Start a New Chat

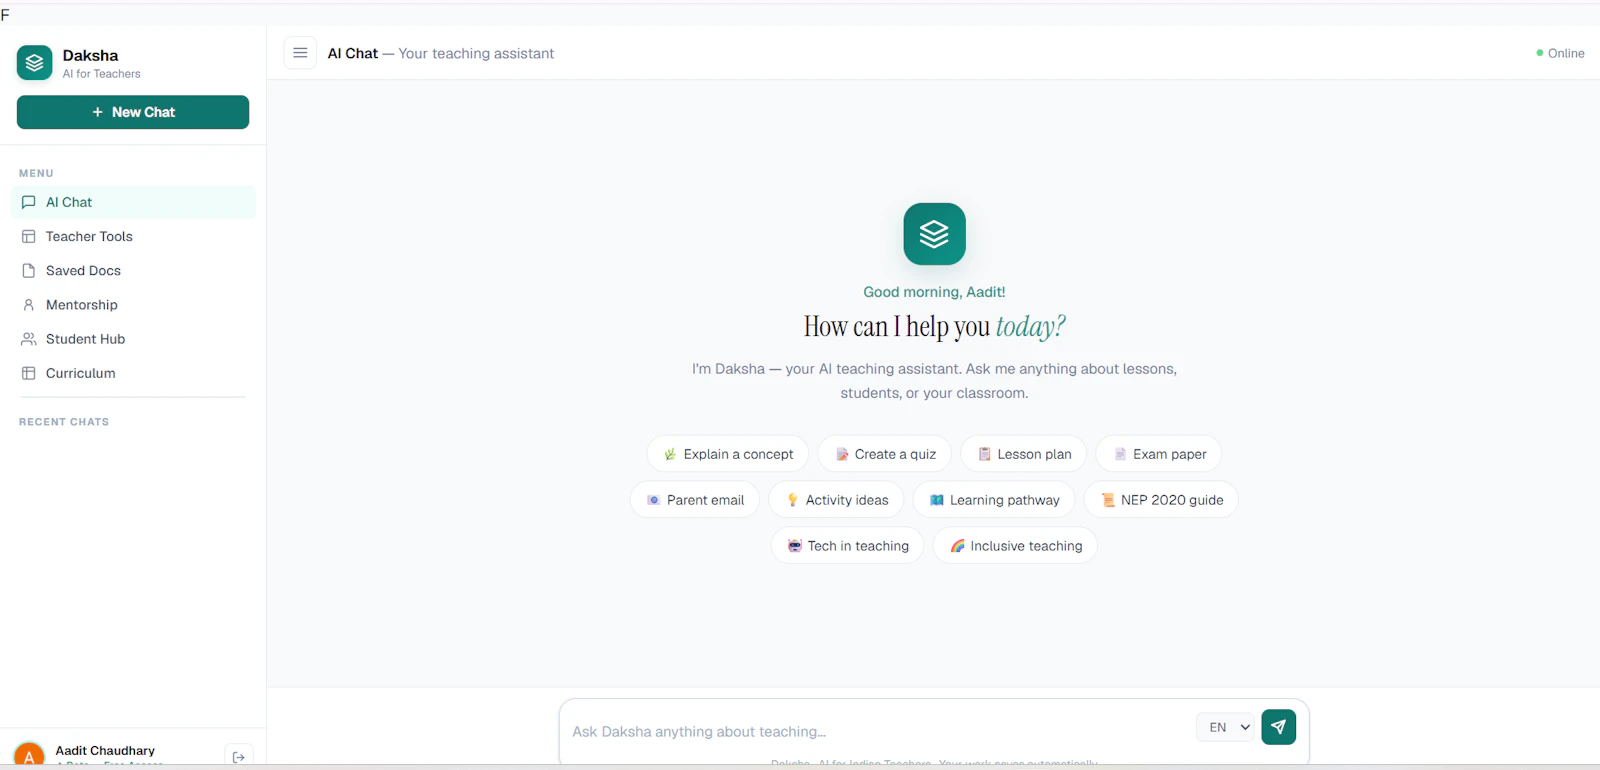click(133, 112)
